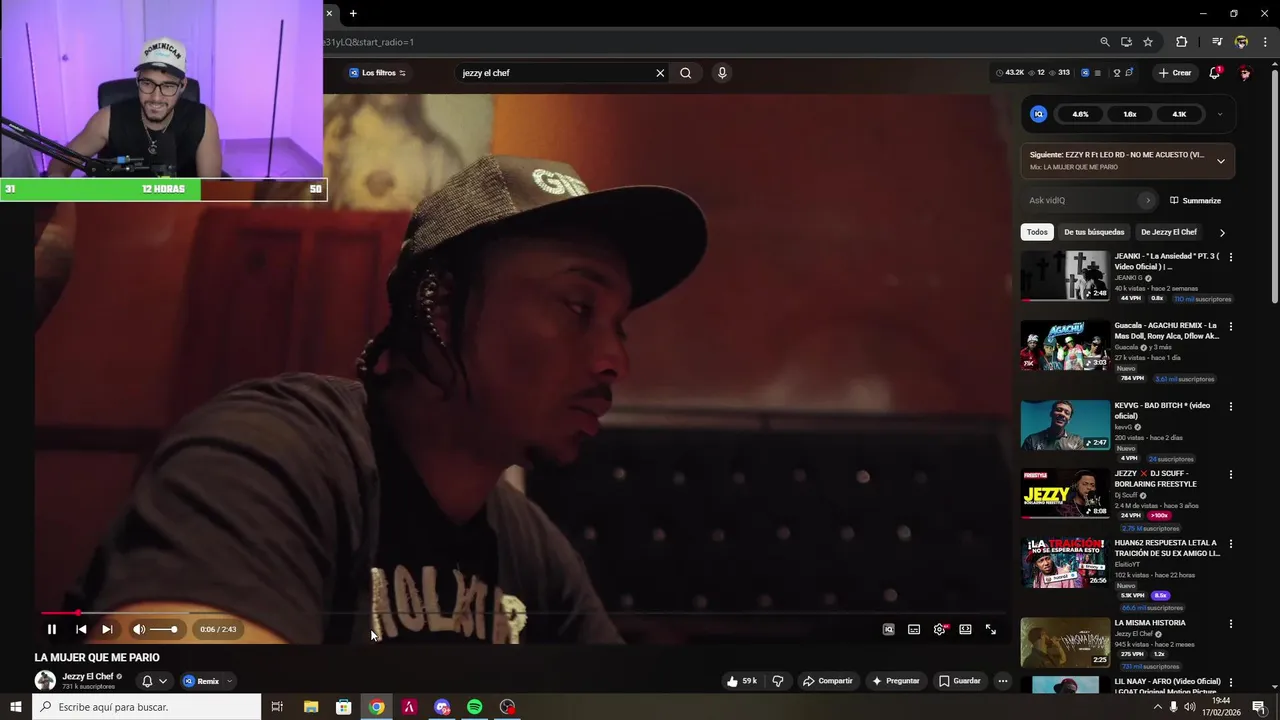Click the Summarize button
The image size is (1280, 720).
click(1196, 200)
